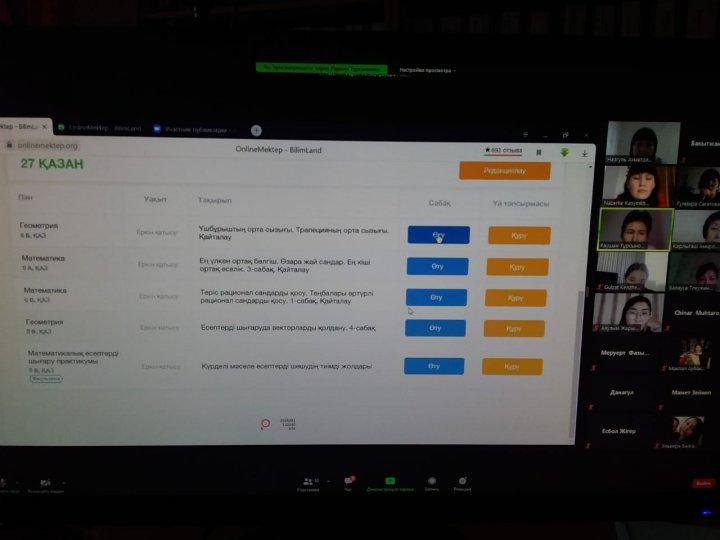Click the small outlined tag under практикумы subject
Image resolution: width=720 pixels, height=540 pixels.
[46, 379]
